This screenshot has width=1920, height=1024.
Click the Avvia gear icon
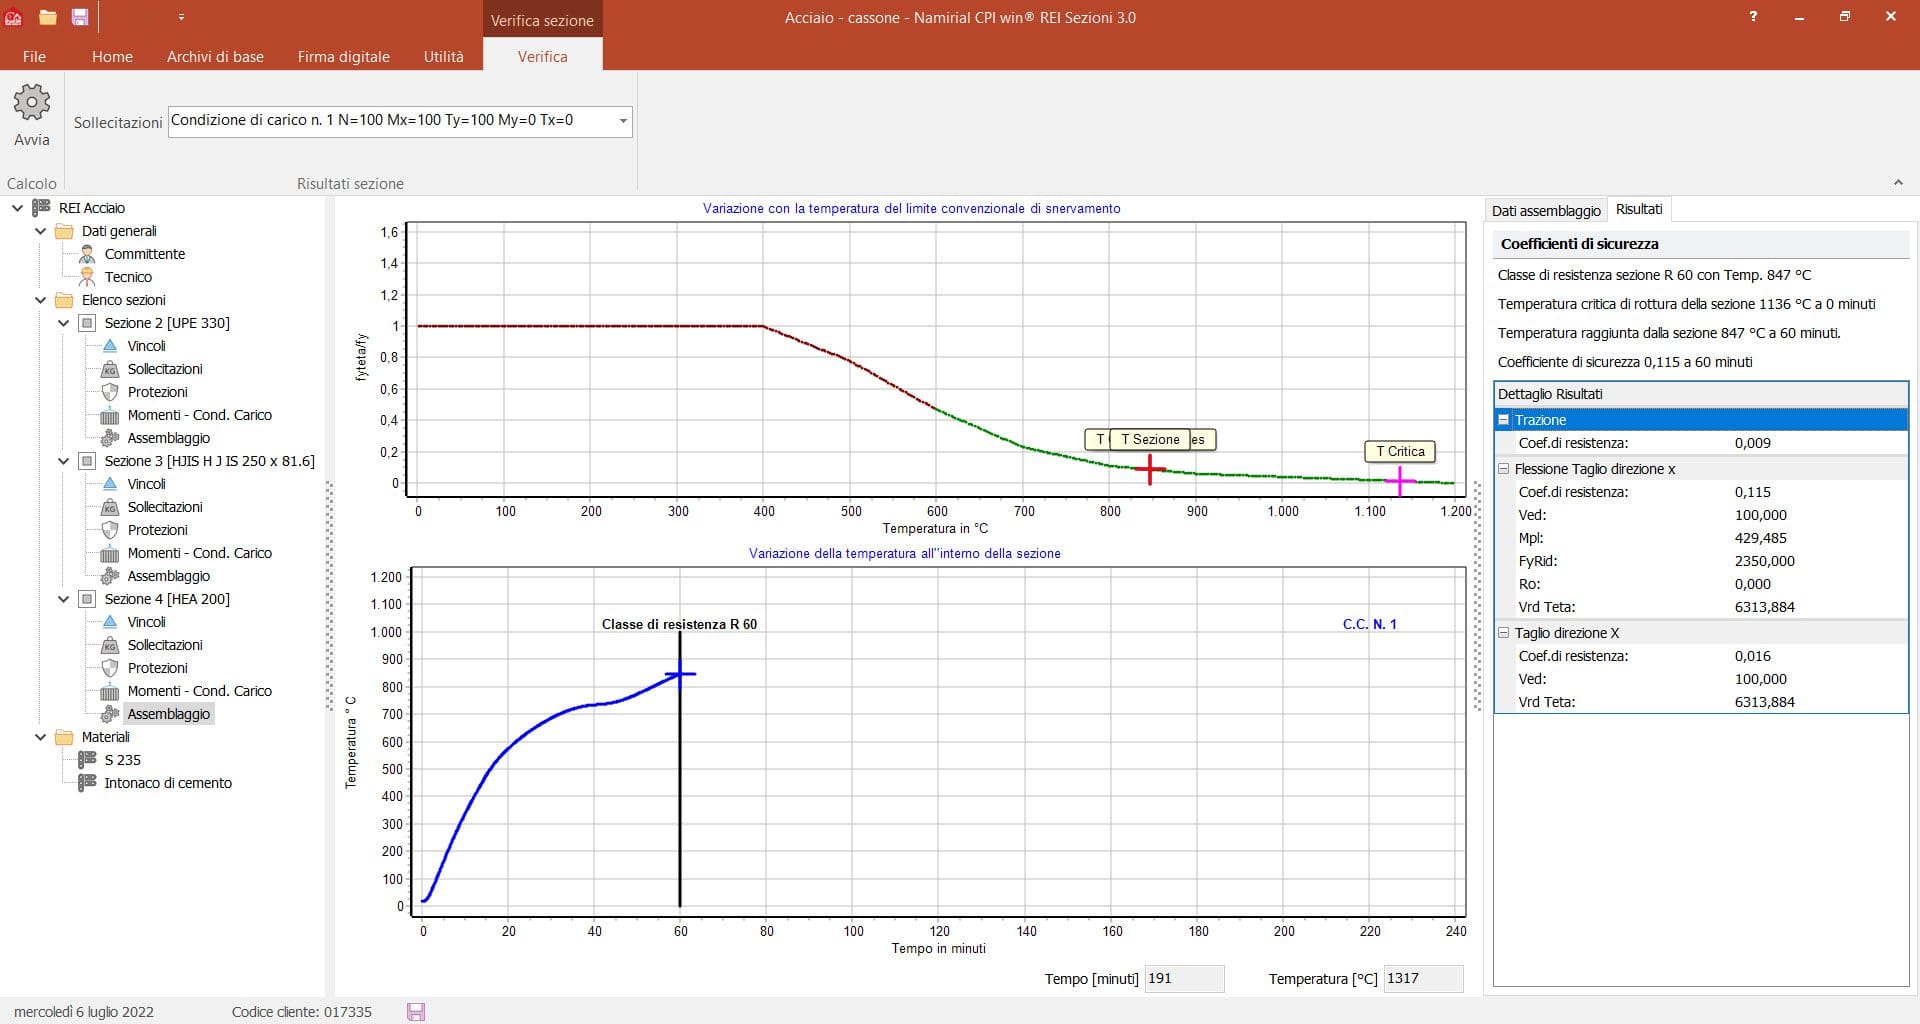click(31, 102)
